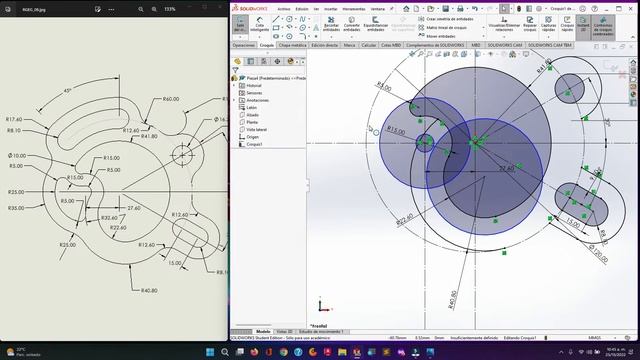The image size is (640, 360).
Task: Open Windows Start menu on taskbar
Action: [210, 352]
